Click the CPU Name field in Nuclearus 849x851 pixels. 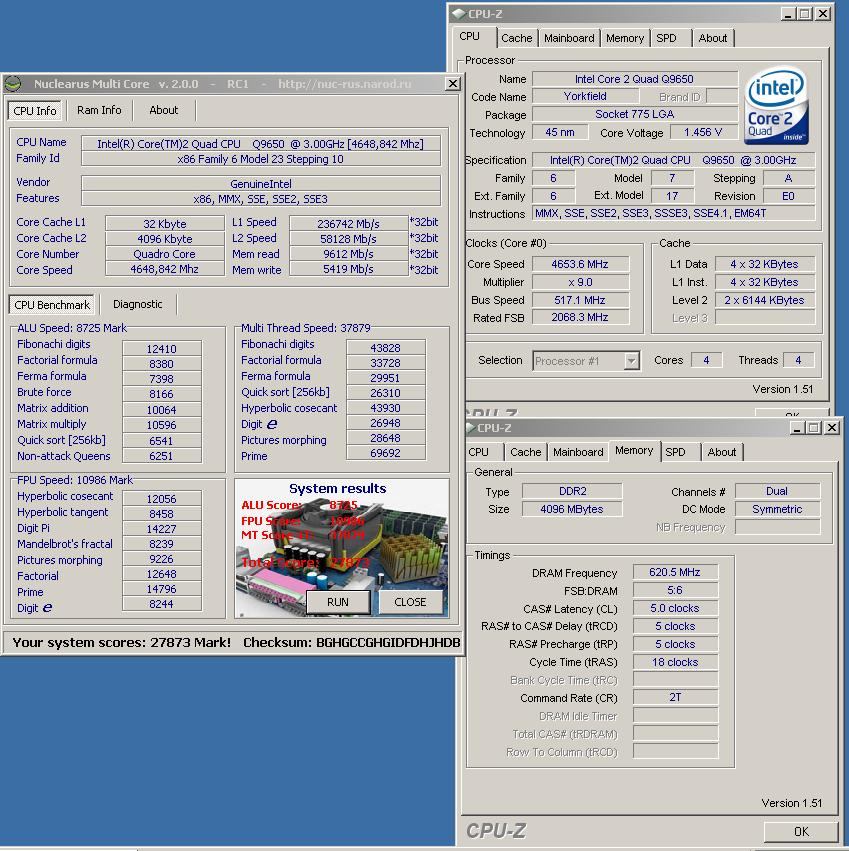pos(261,144)
